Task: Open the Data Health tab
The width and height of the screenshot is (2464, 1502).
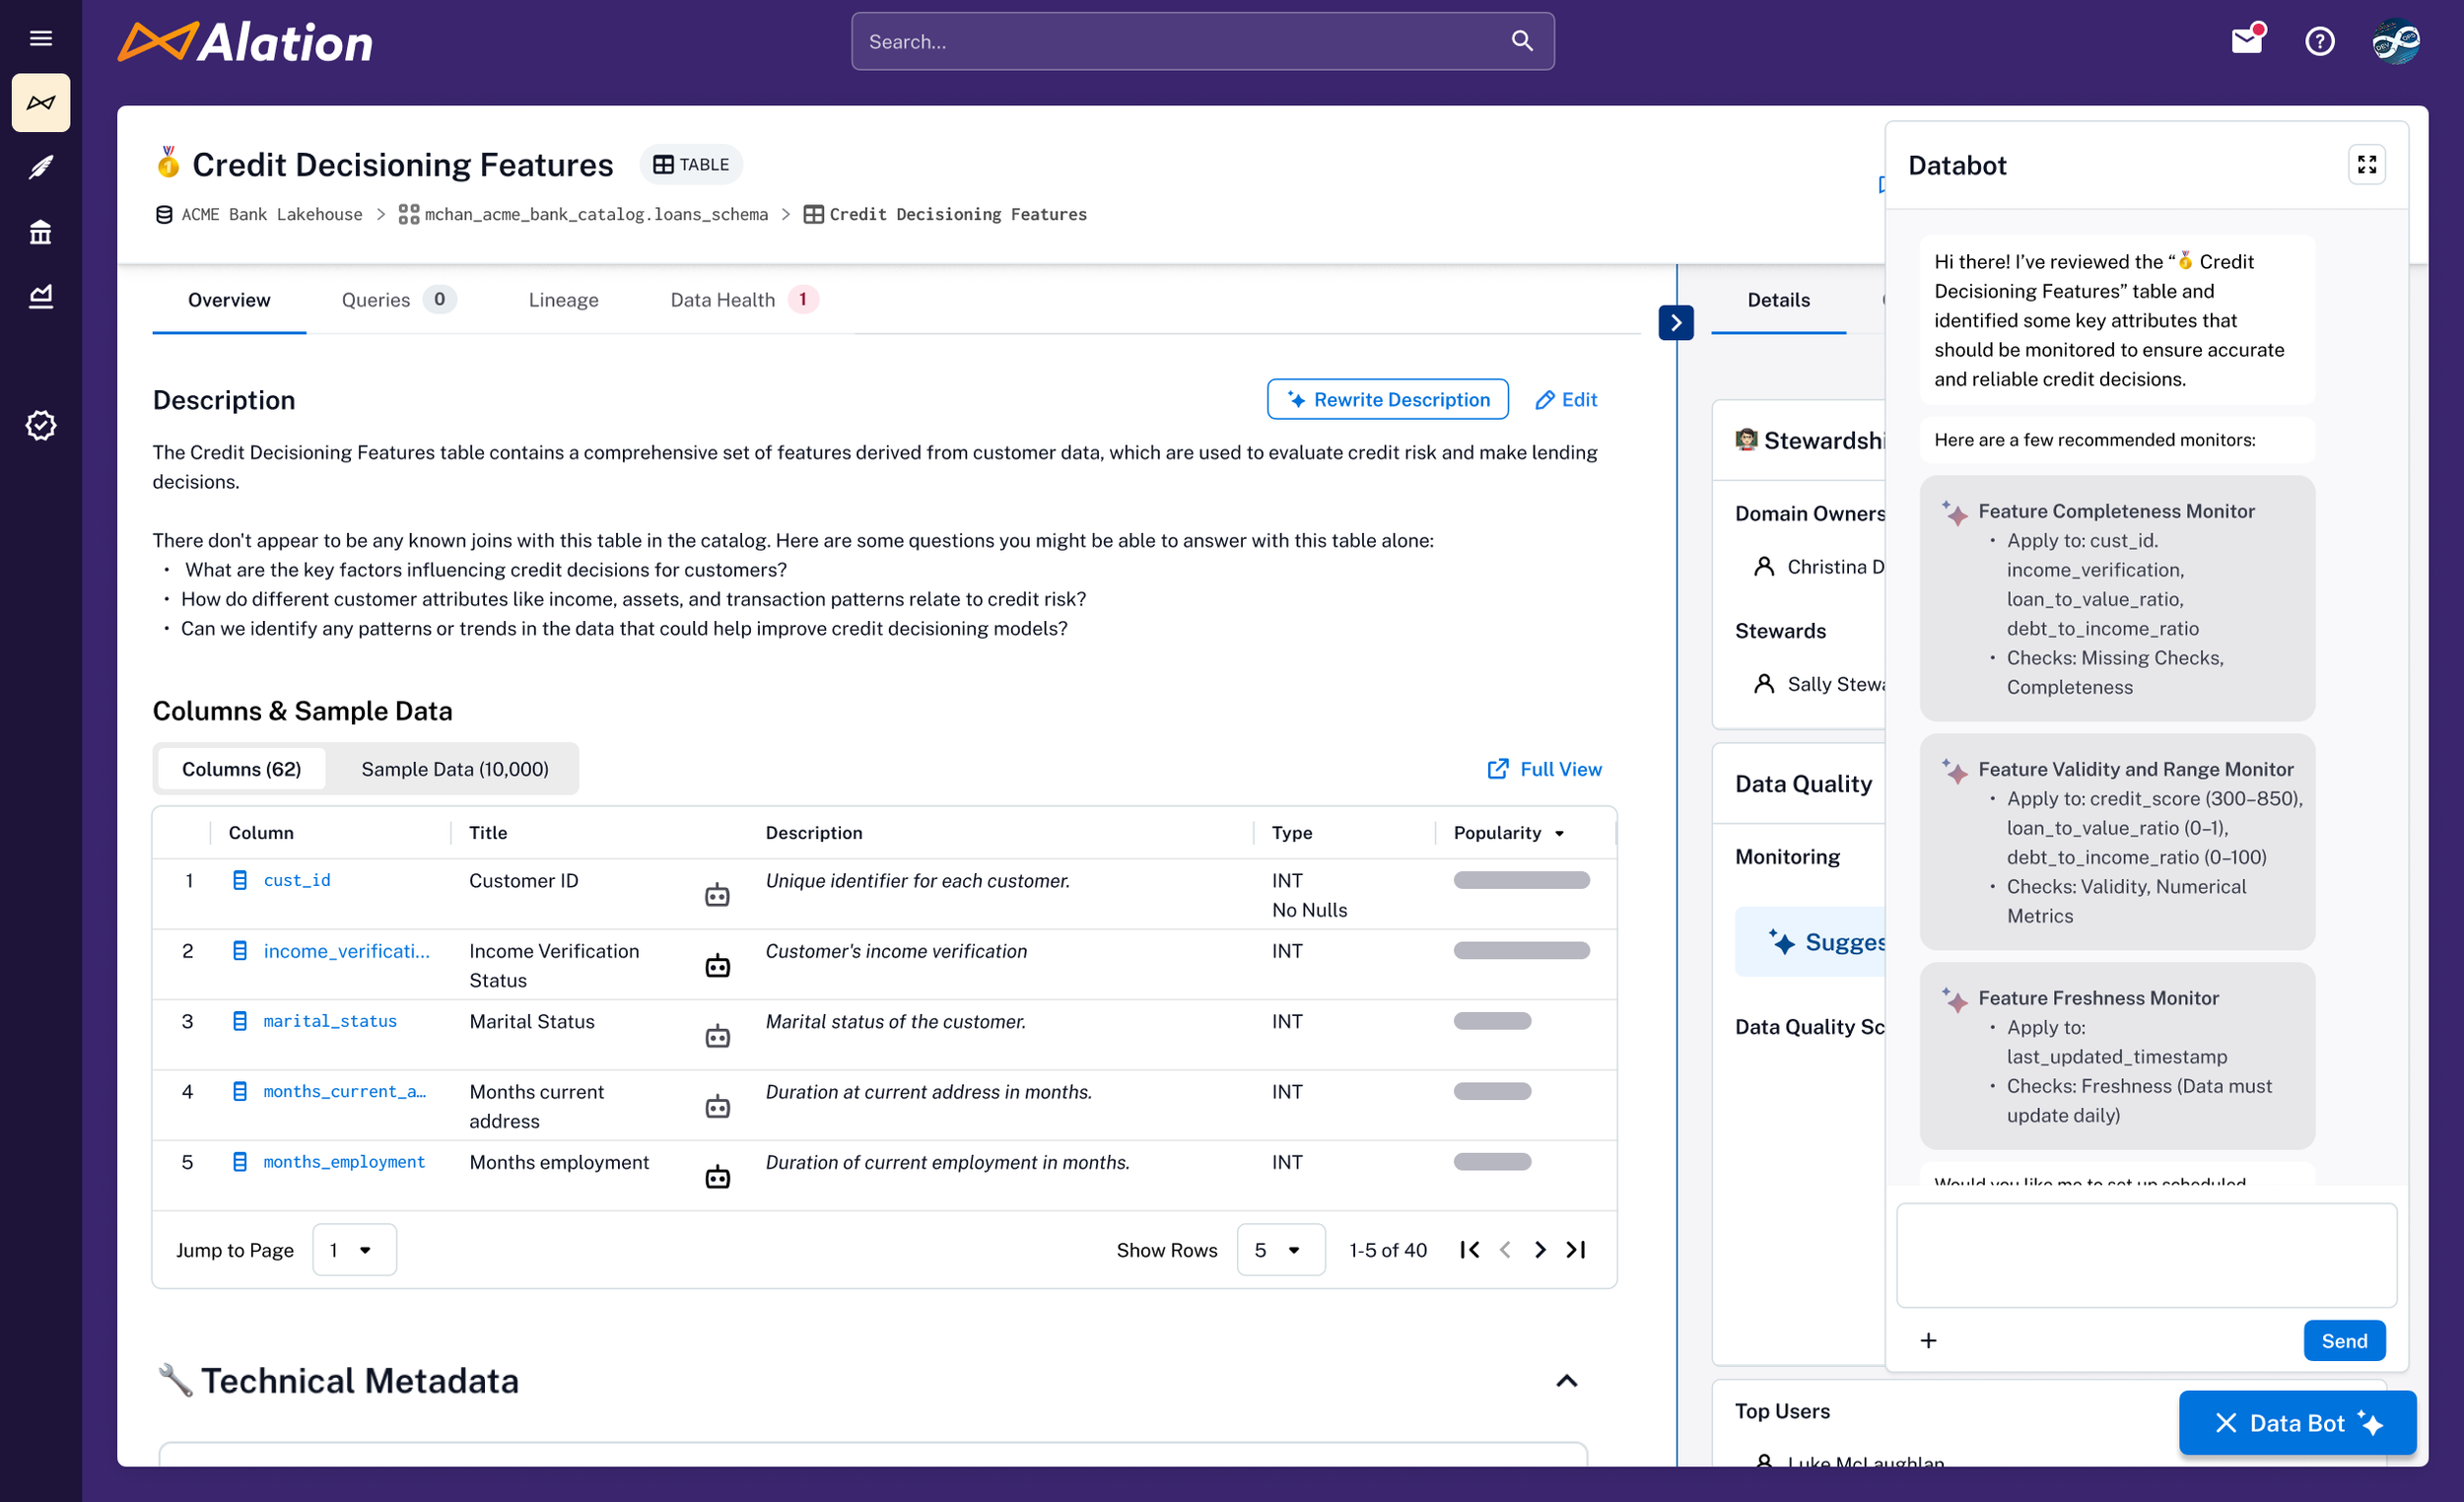Action: point(723,300)
